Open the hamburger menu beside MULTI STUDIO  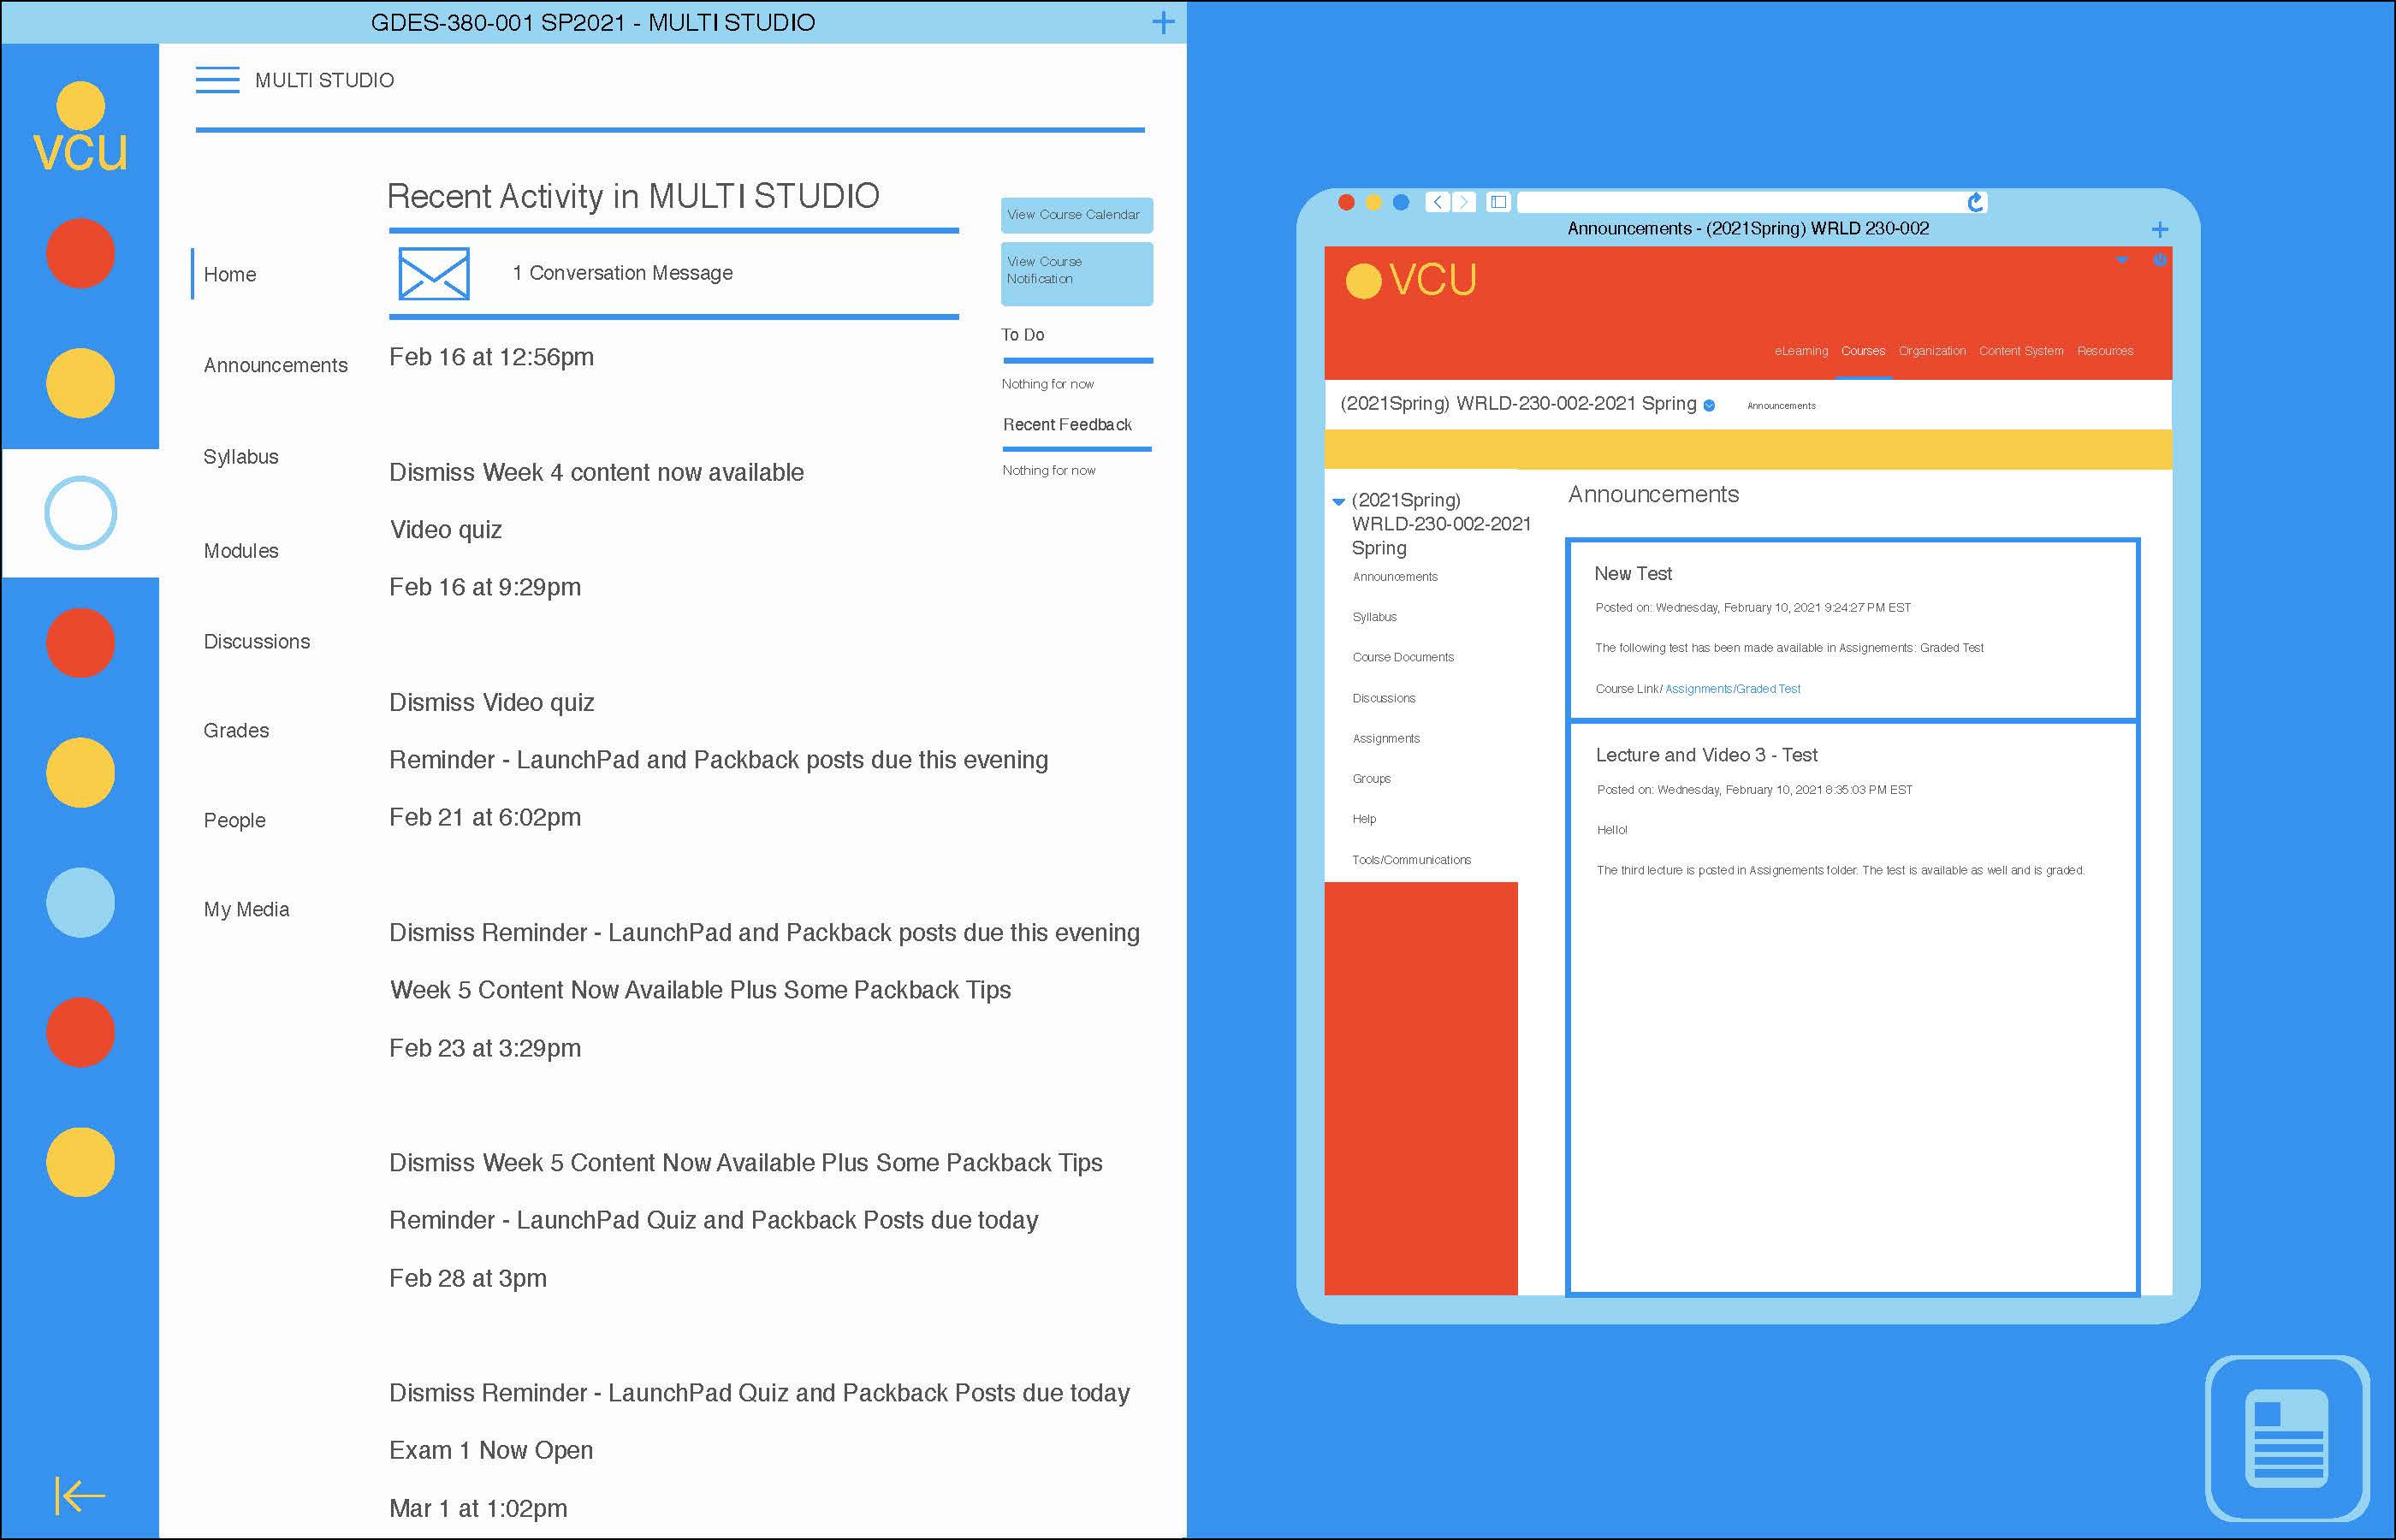click(217, 80)
